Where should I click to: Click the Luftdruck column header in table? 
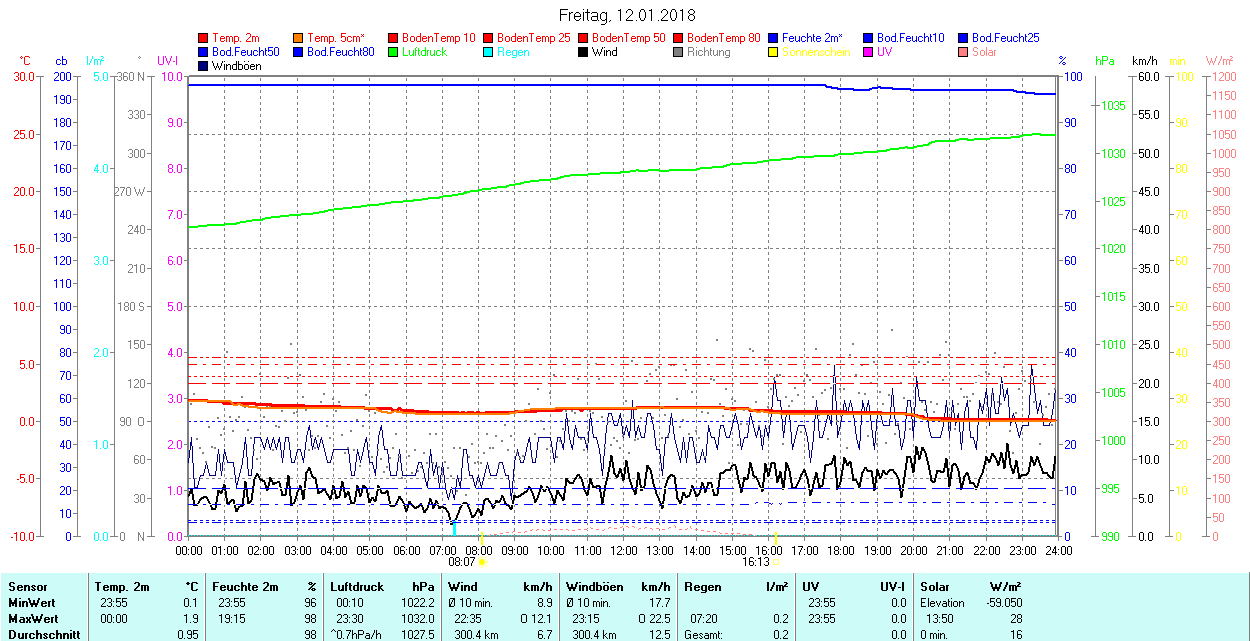click(356, 587)
